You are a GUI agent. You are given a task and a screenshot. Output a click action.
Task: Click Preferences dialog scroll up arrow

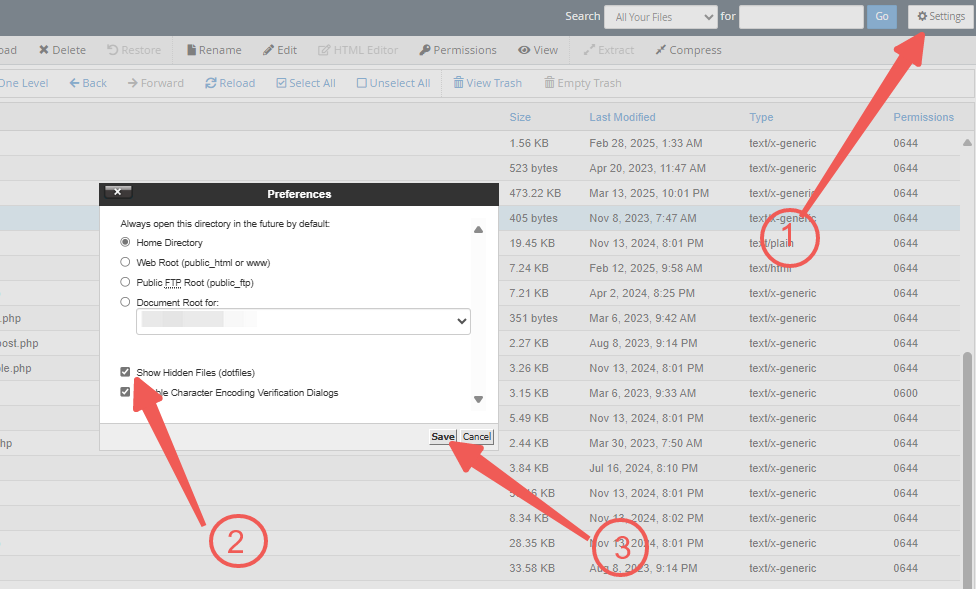[x=478, y=230]
